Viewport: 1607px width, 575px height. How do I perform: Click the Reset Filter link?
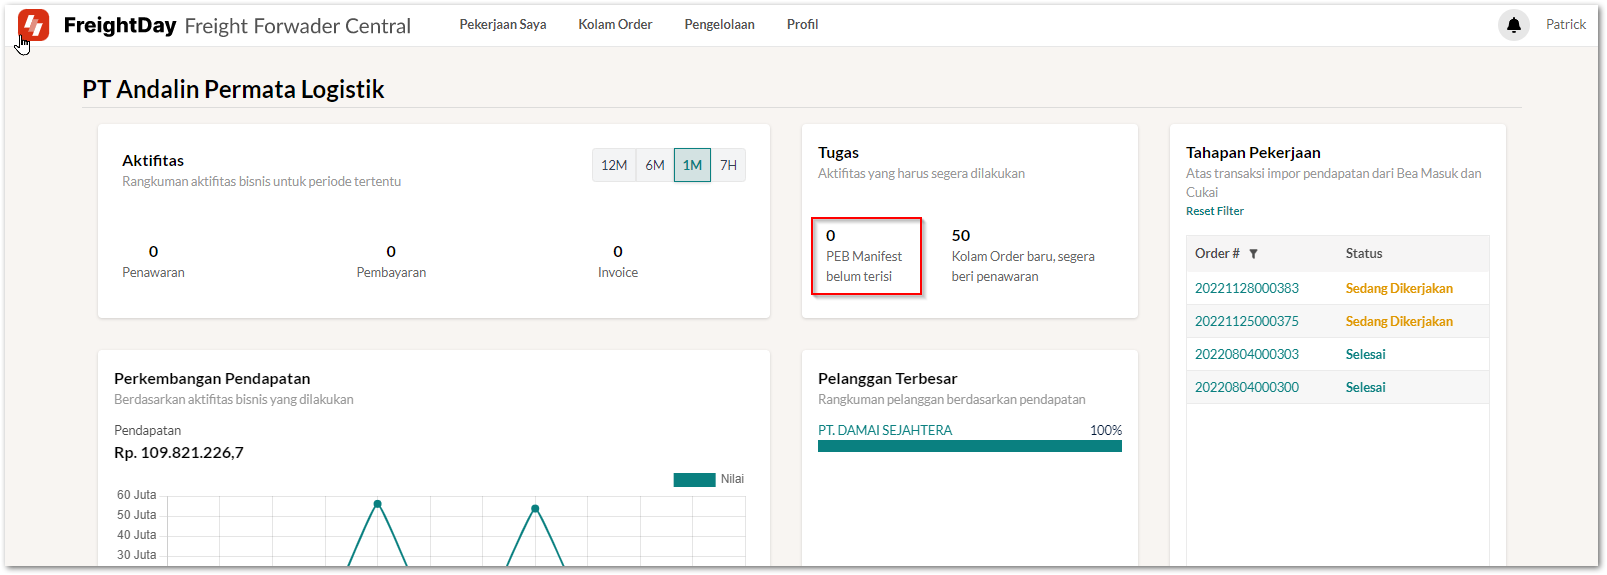pos(1215,211)
